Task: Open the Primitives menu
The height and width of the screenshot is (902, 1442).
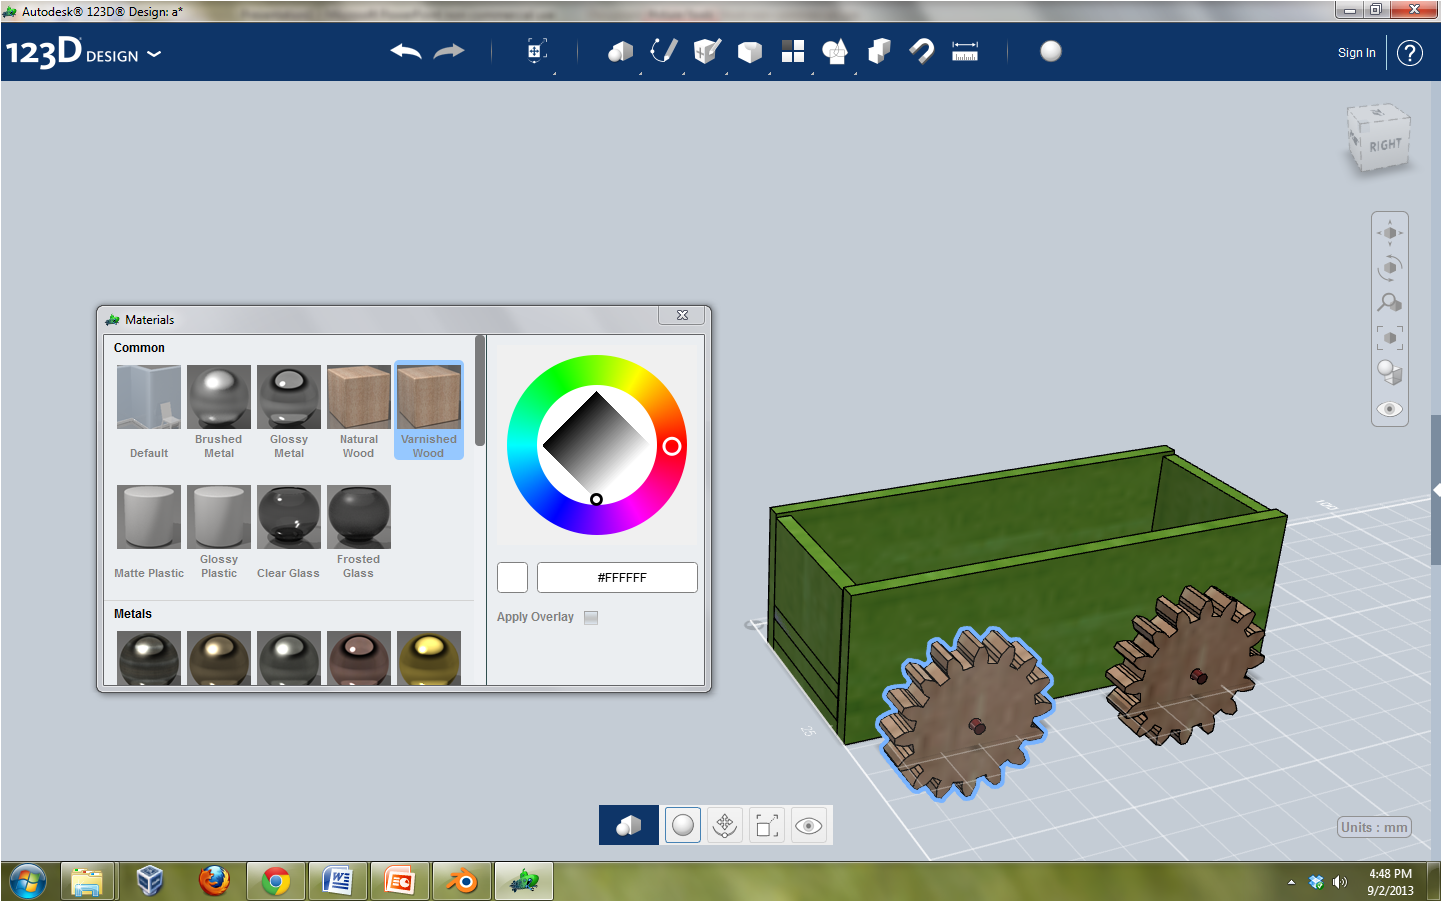Action: 620,51
